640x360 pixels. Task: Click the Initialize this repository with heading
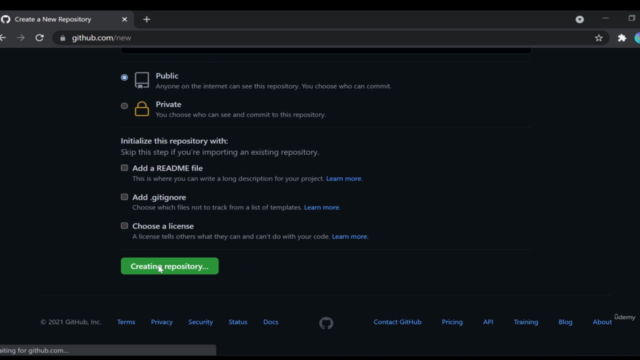click(174, 141)
